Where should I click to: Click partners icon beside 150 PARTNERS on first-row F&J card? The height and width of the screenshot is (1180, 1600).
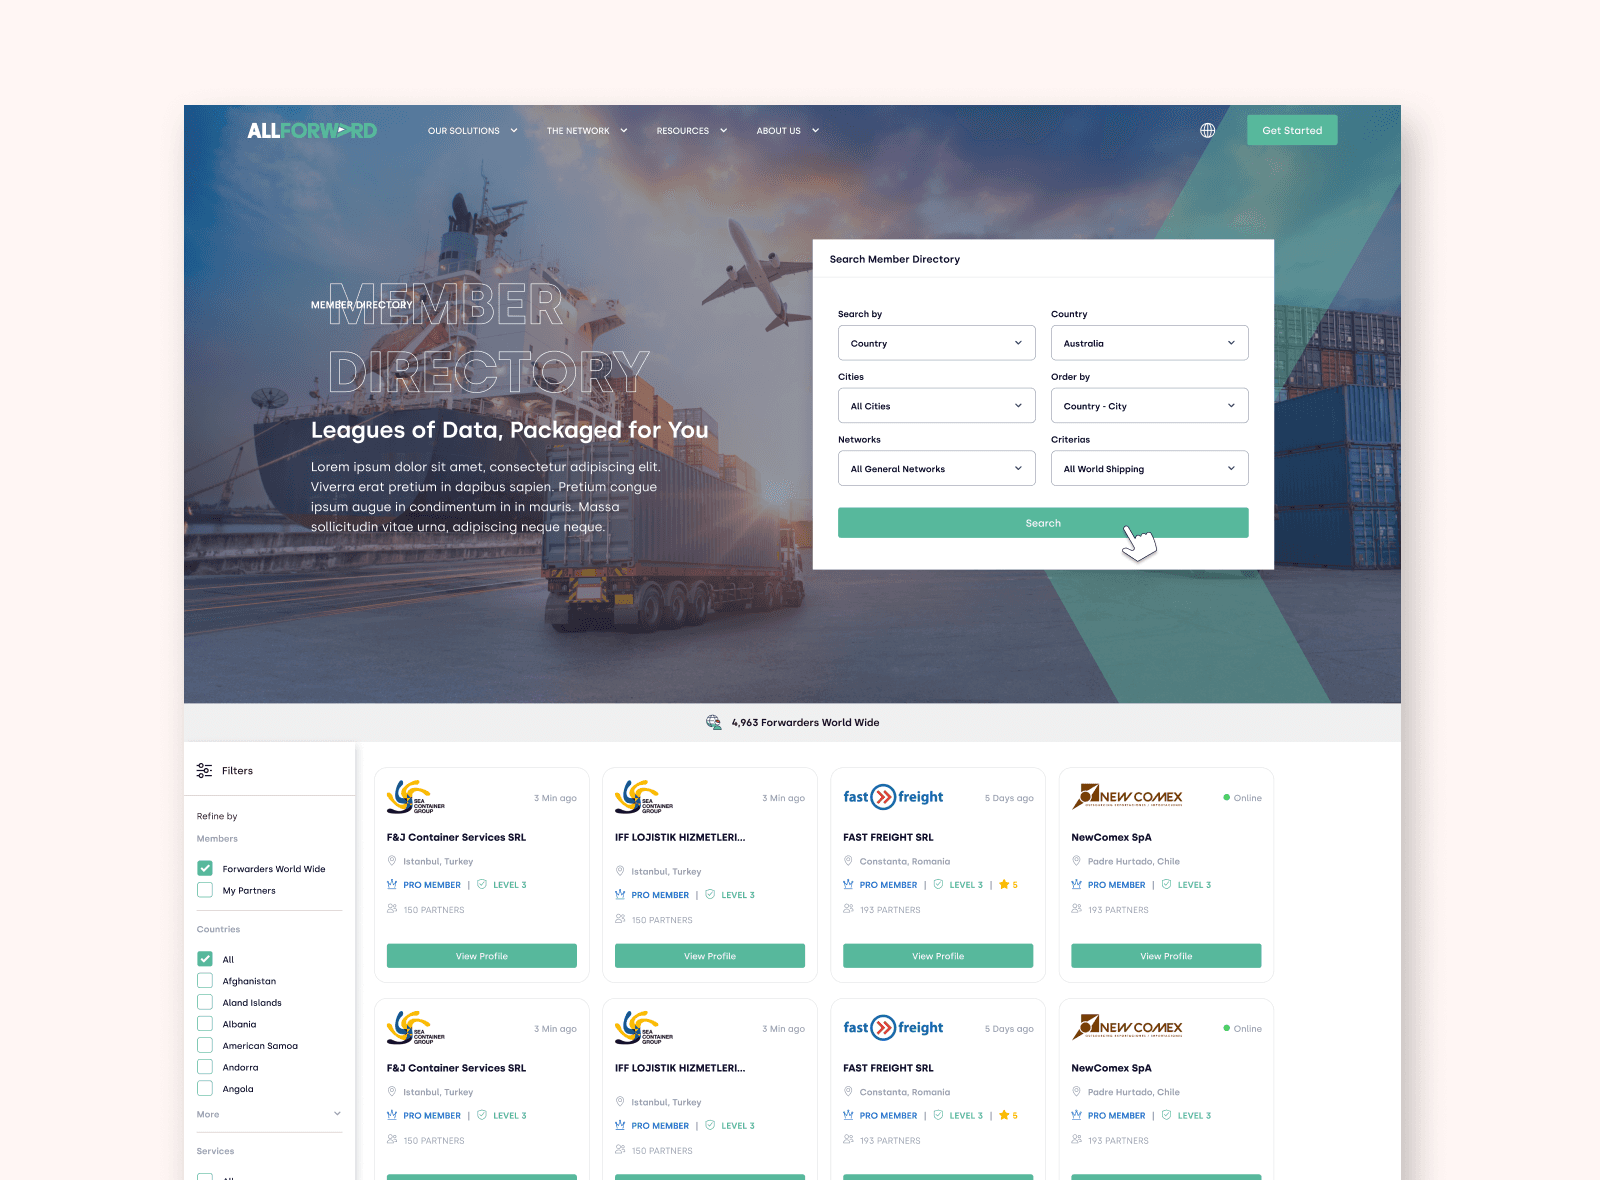point(392,909)
